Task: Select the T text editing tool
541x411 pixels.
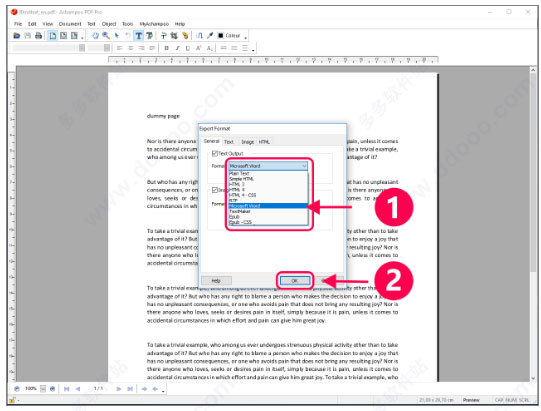Action: (138, 36)
